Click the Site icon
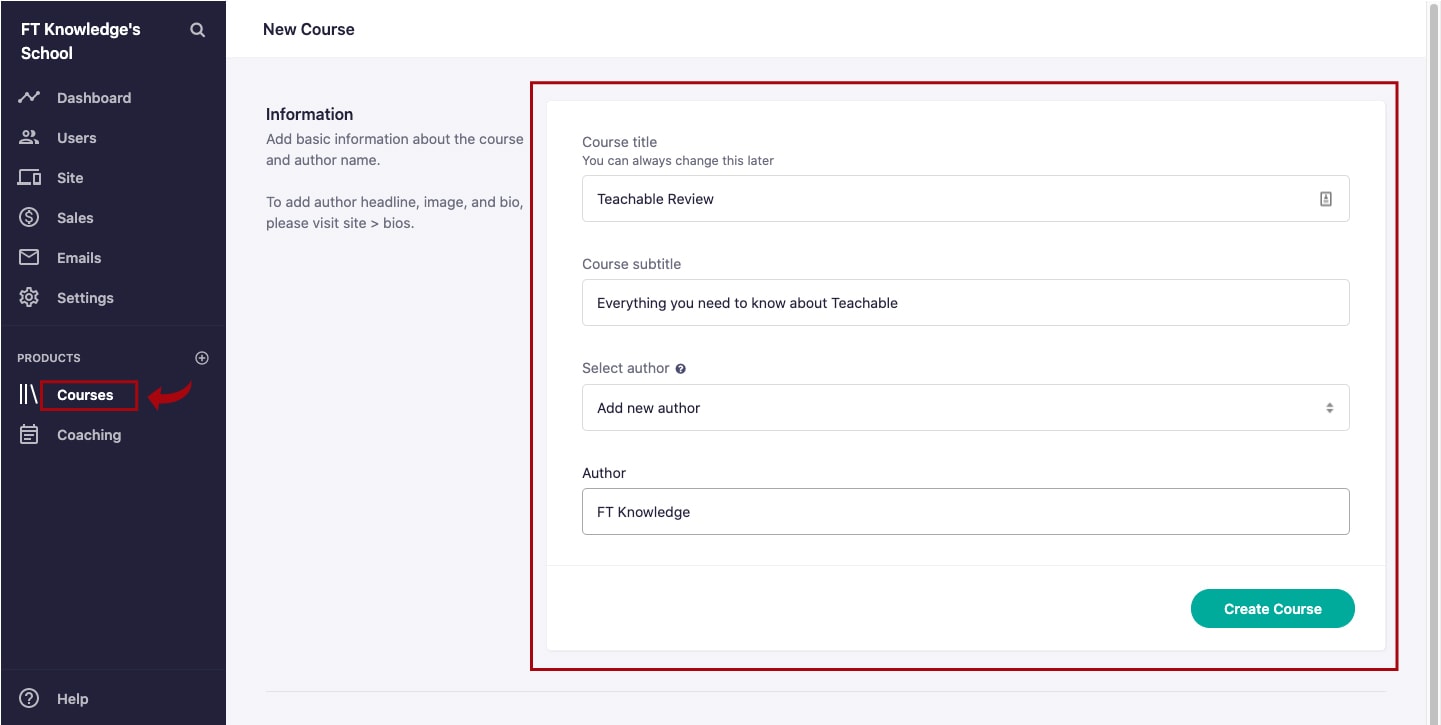 pyautogui.click(x=28, y=177)
